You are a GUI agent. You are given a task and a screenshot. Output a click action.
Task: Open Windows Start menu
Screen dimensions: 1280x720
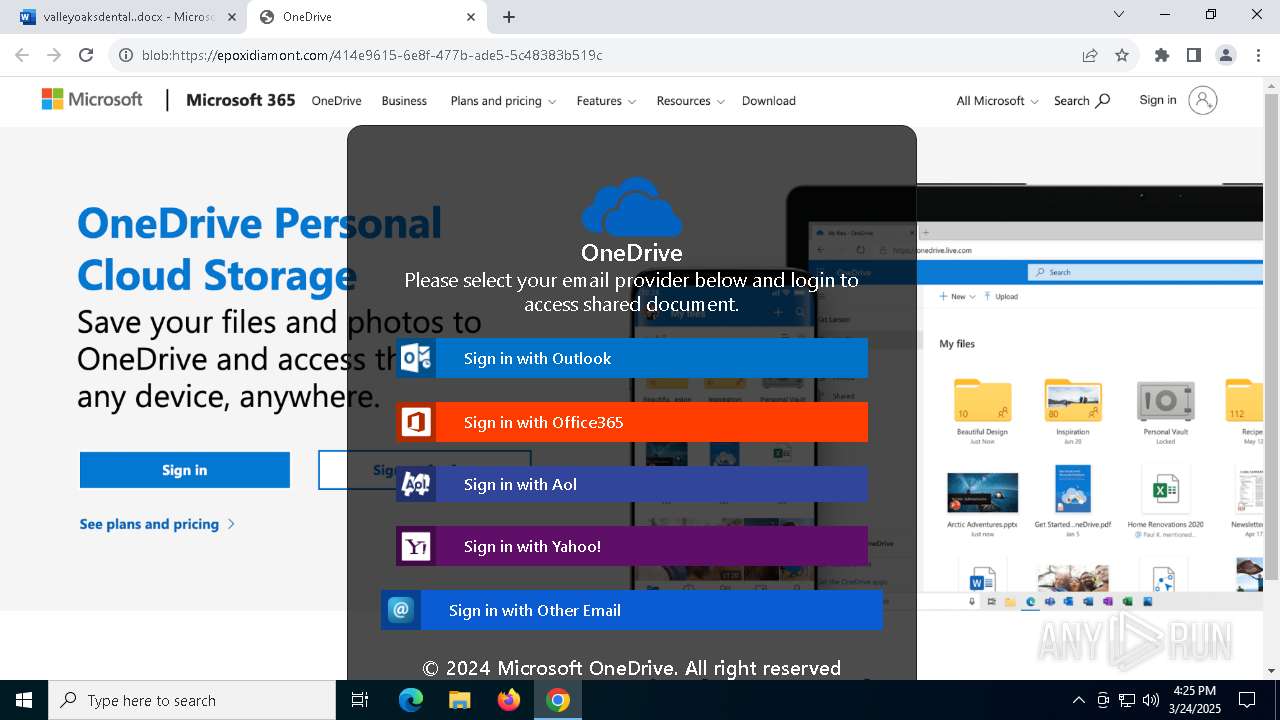24,700
